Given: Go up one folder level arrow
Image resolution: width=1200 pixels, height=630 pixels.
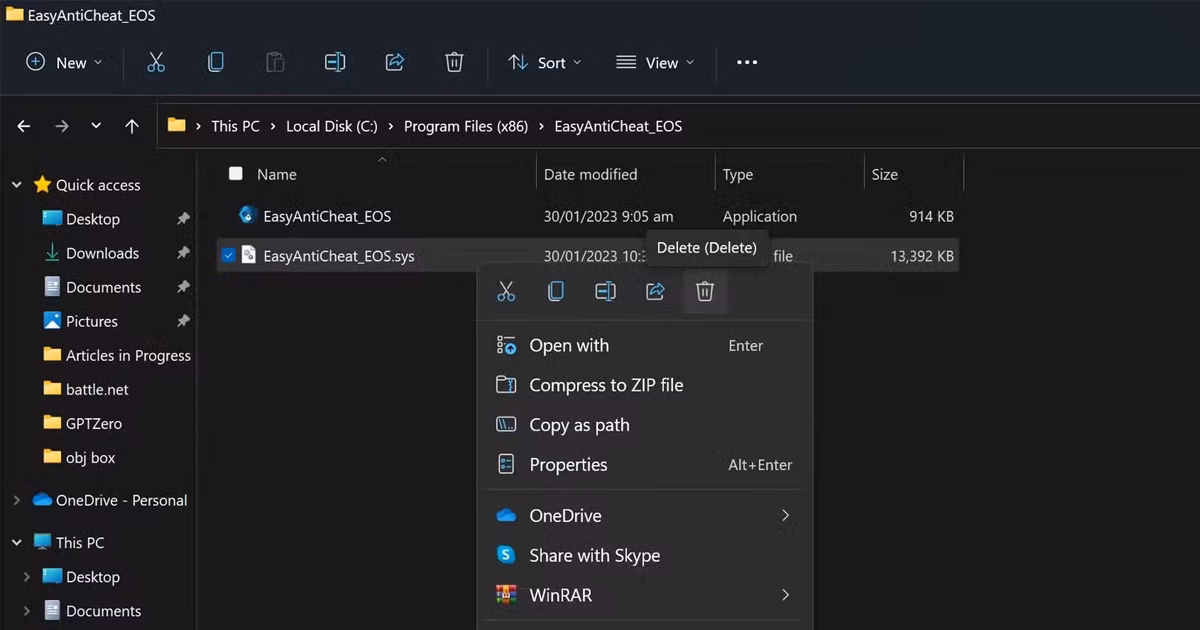Looking at the screenshot, I should point(132,126).
